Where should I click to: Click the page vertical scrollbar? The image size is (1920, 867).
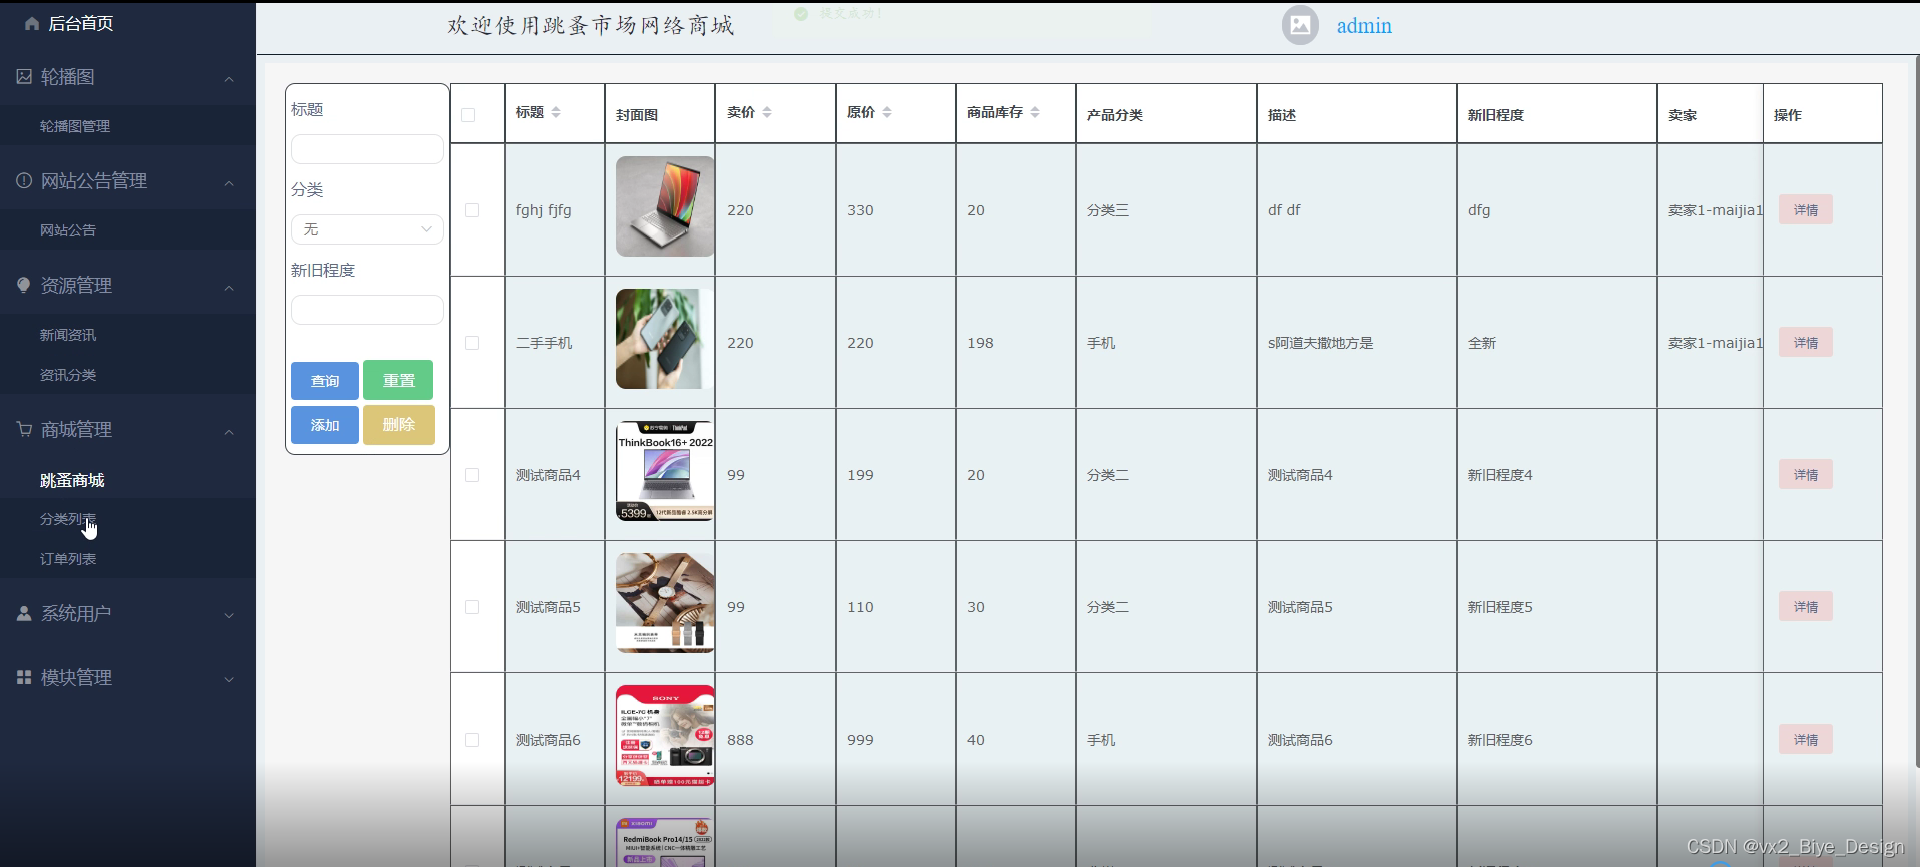point(1916,410)
